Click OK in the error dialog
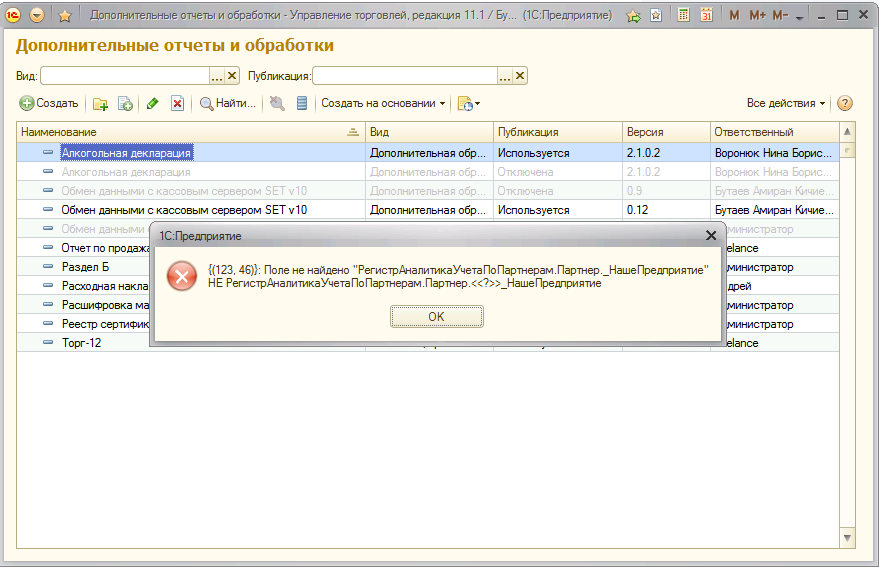The height and width of the screenshot is (567, 879). pyautogui.click(x=437, y=316)
